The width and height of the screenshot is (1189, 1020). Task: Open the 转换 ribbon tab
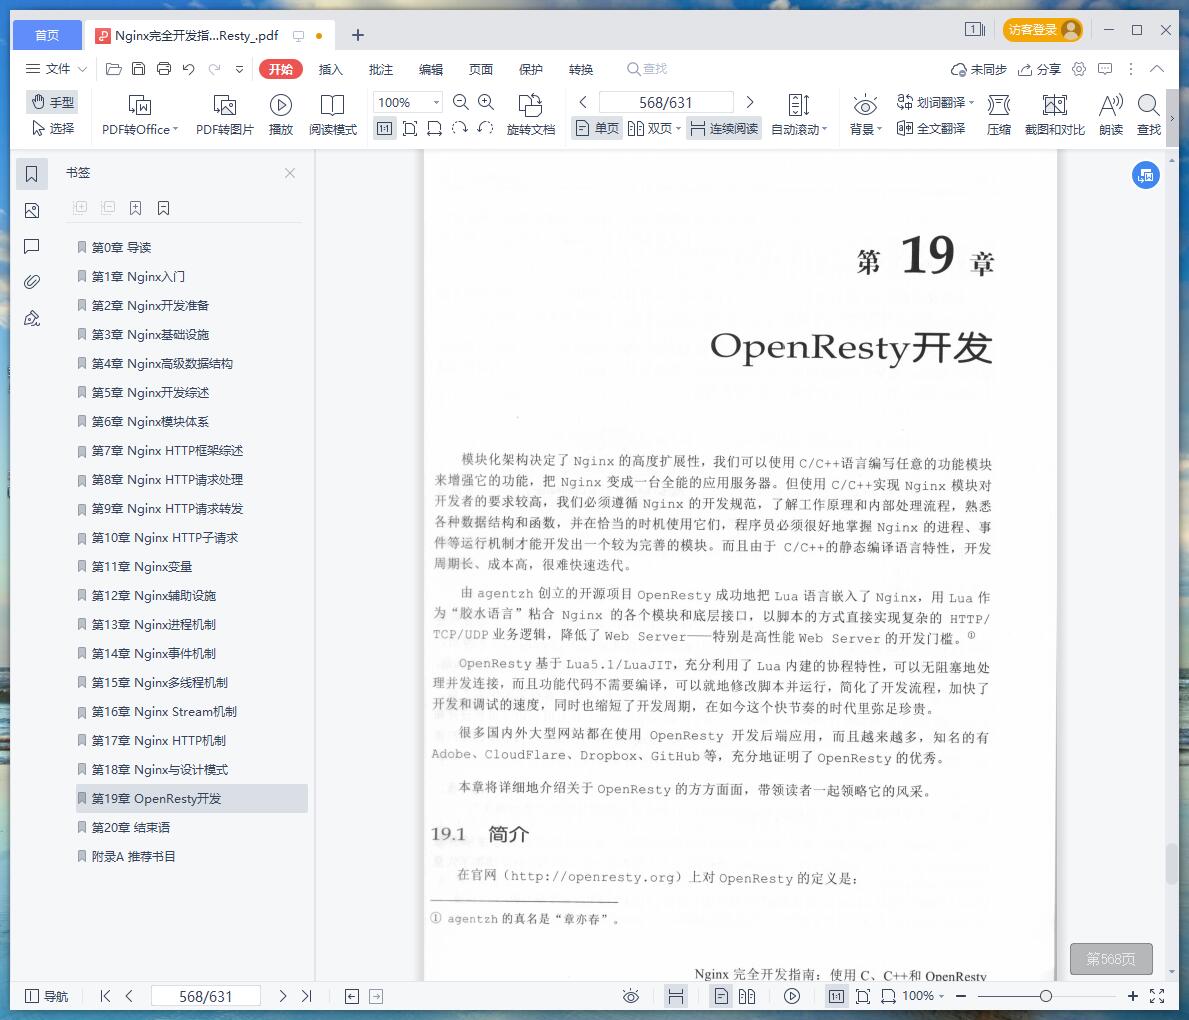581,69
